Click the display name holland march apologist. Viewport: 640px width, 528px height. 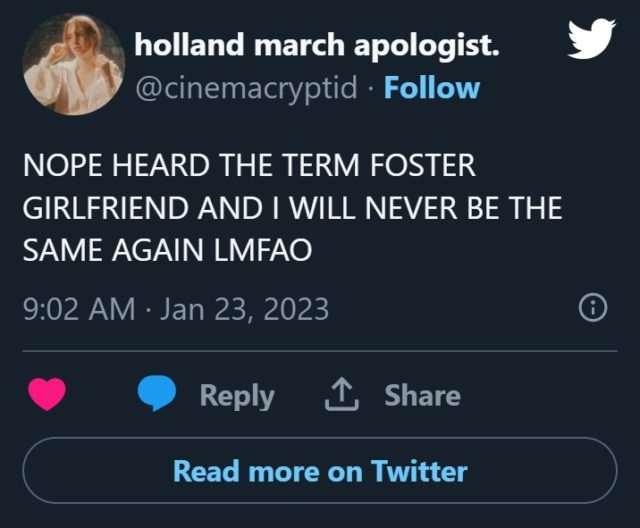[x=317, y=45]
